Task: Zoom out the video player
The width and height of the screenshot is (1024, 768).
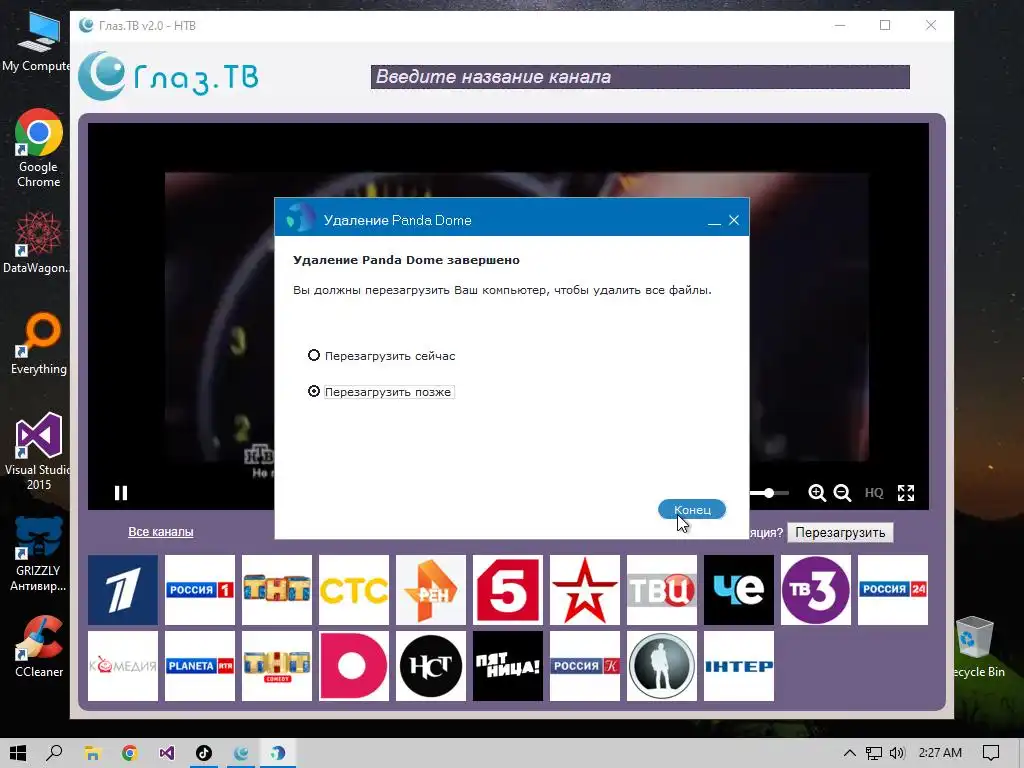Action: pos(842,493)
